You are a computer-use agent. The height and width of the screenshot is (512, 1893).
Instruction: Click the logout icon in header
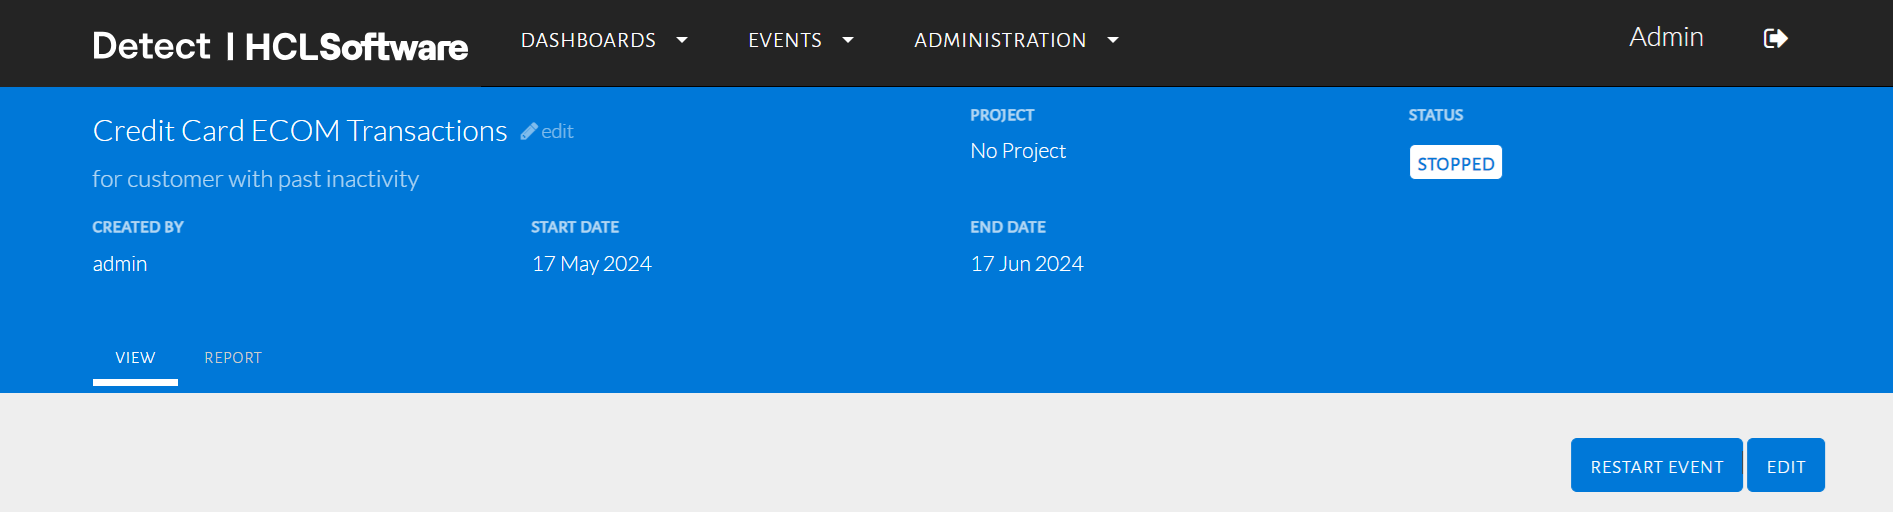point(1775,39)
